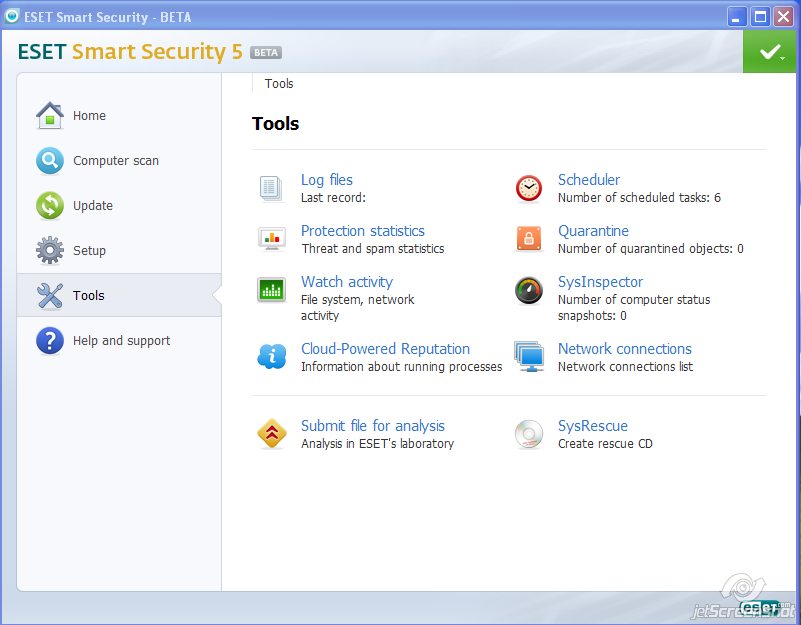The width and height of the screenshot is (801, 625).
Task: Click the Tools breadcrumb at top
Action: coord(279,83)
